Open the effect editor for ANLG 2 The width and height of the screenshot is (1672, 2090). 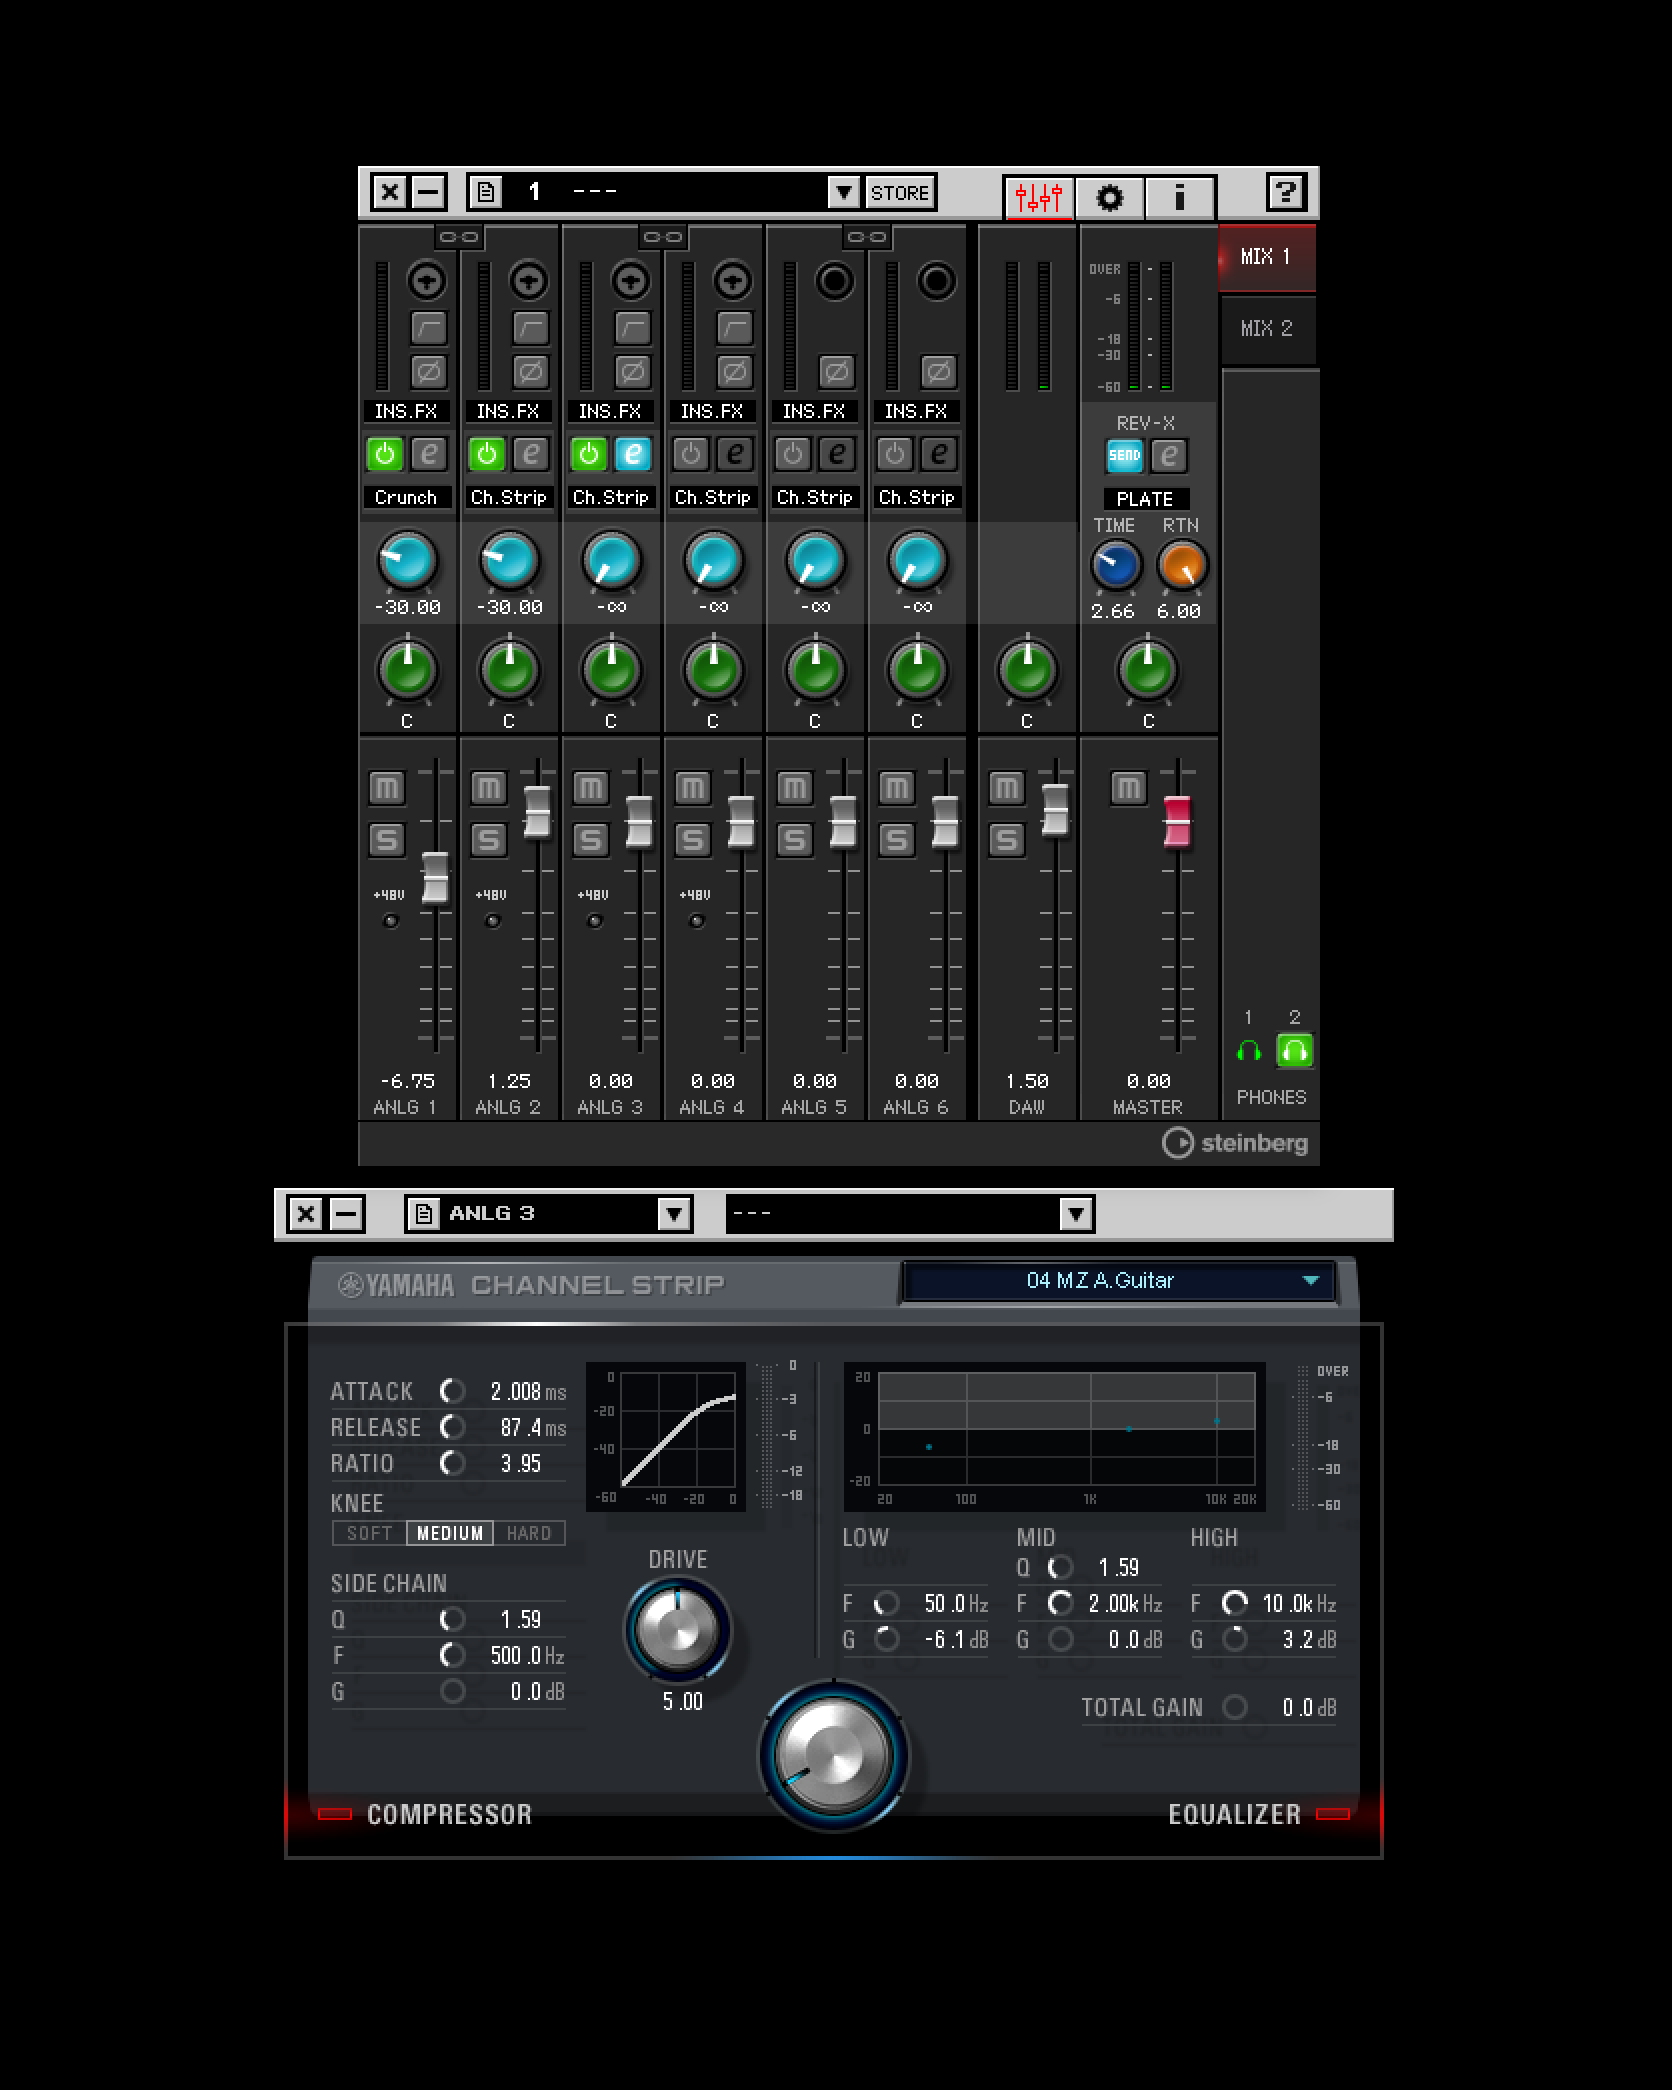531,454
